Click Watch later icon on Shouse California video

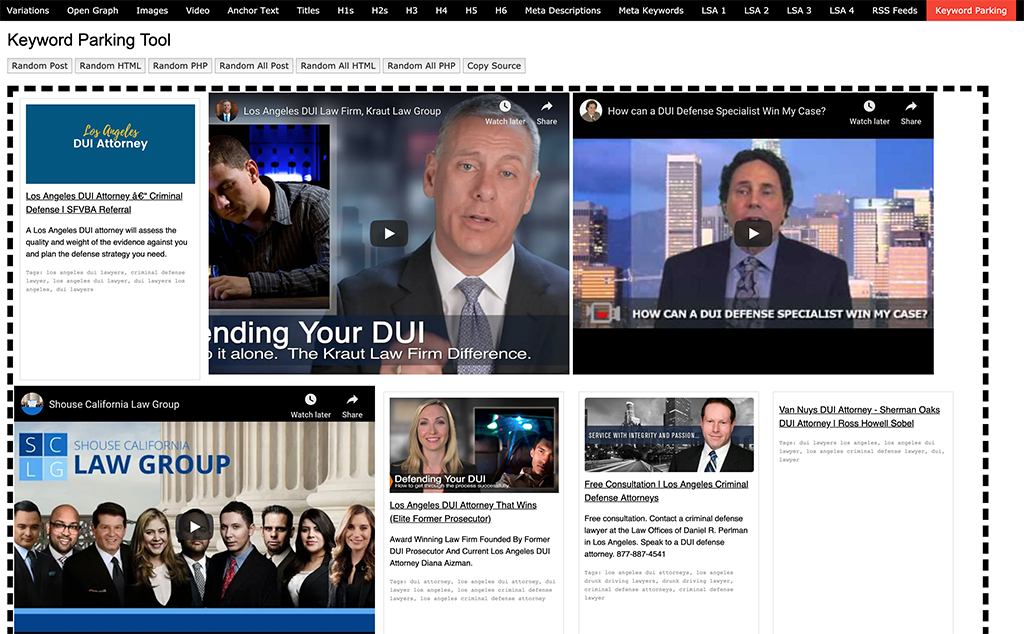click(310, 400)
